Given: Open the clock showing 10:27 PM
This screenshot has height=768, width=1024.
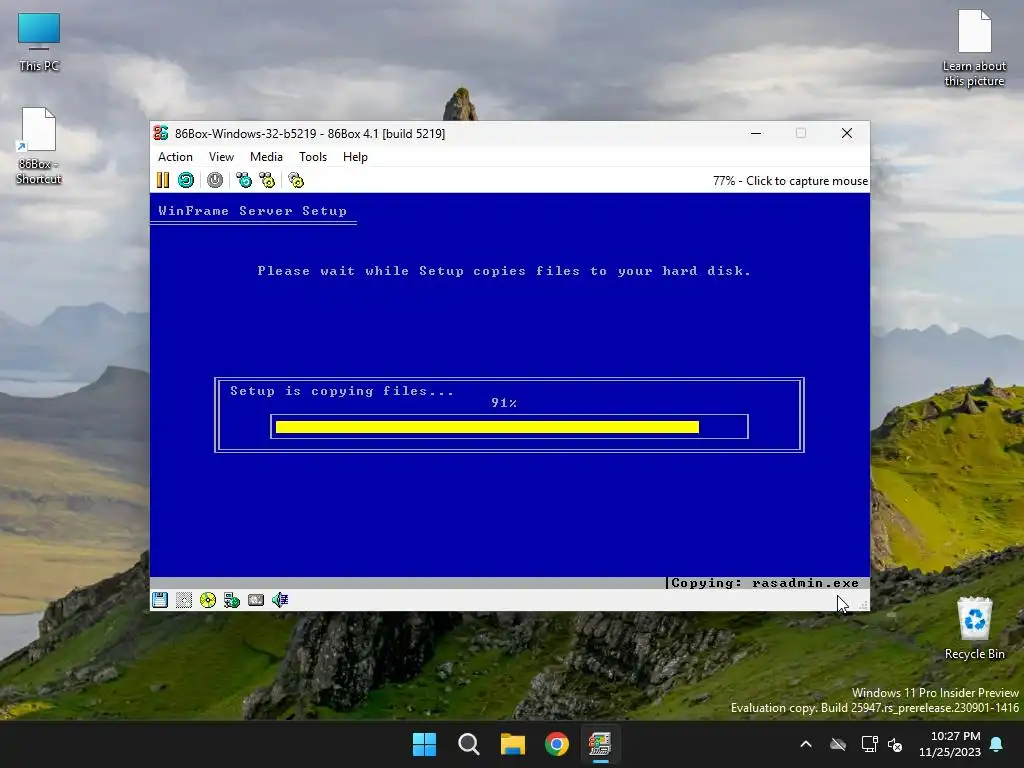Looking at the screenshot, I should tap(950, 744).
